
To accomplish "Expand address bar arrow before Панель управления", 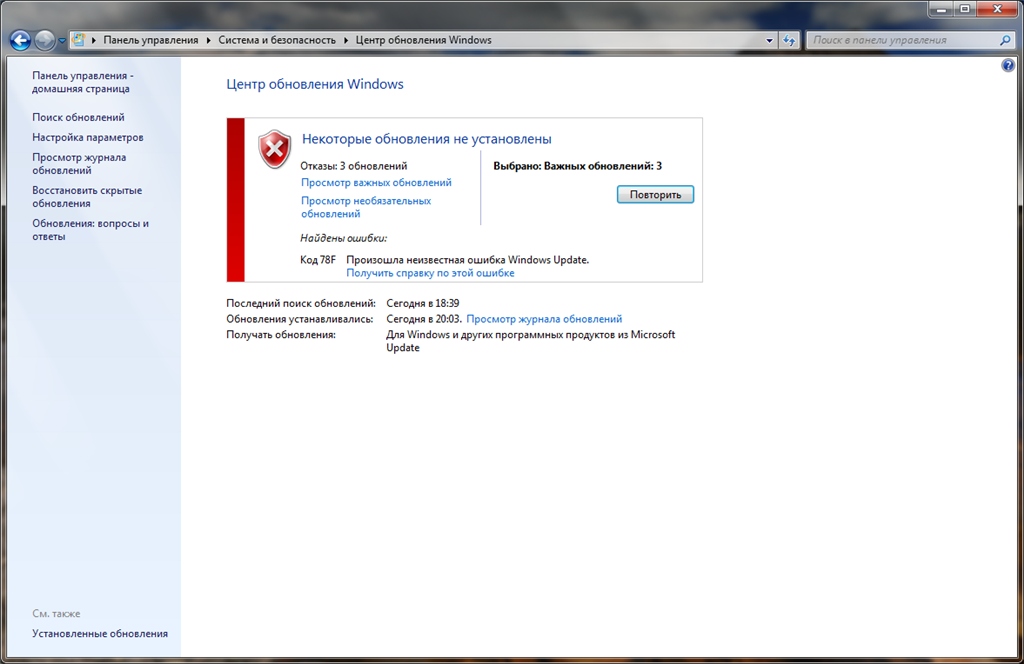I will [93, 40].
